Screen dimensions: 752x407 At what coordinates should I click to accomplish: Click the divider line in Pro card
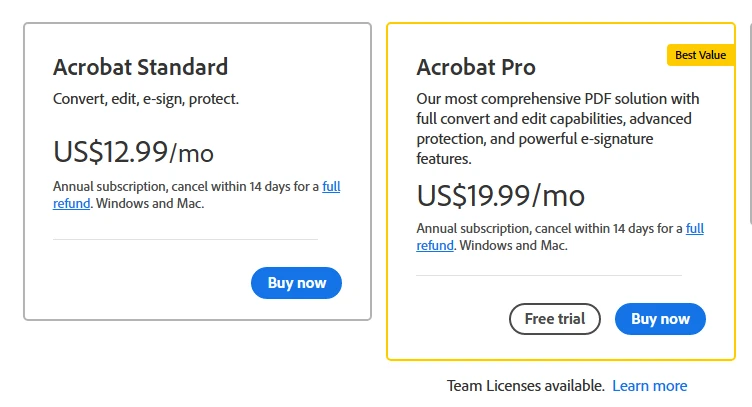(x=549, y=275)
